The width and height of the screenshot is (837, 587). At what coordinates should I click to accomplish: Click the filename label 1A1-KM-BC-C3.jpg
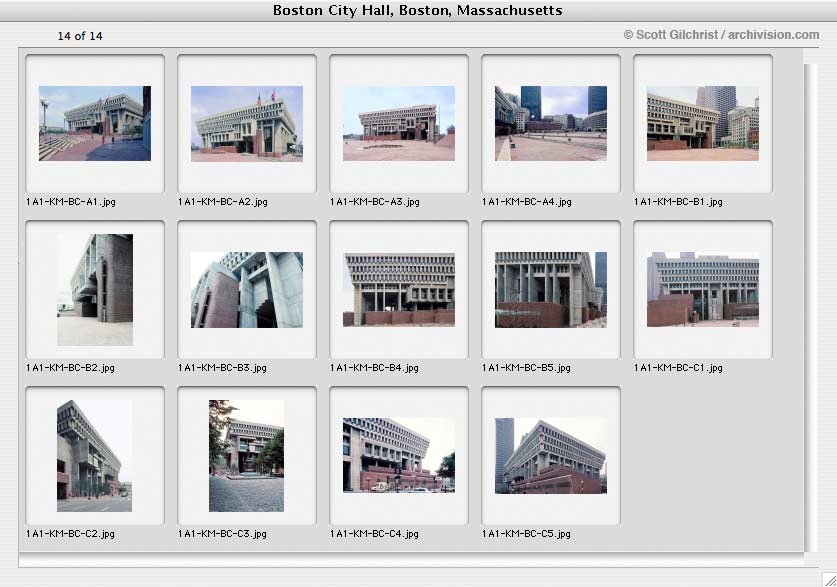point(223,534)
